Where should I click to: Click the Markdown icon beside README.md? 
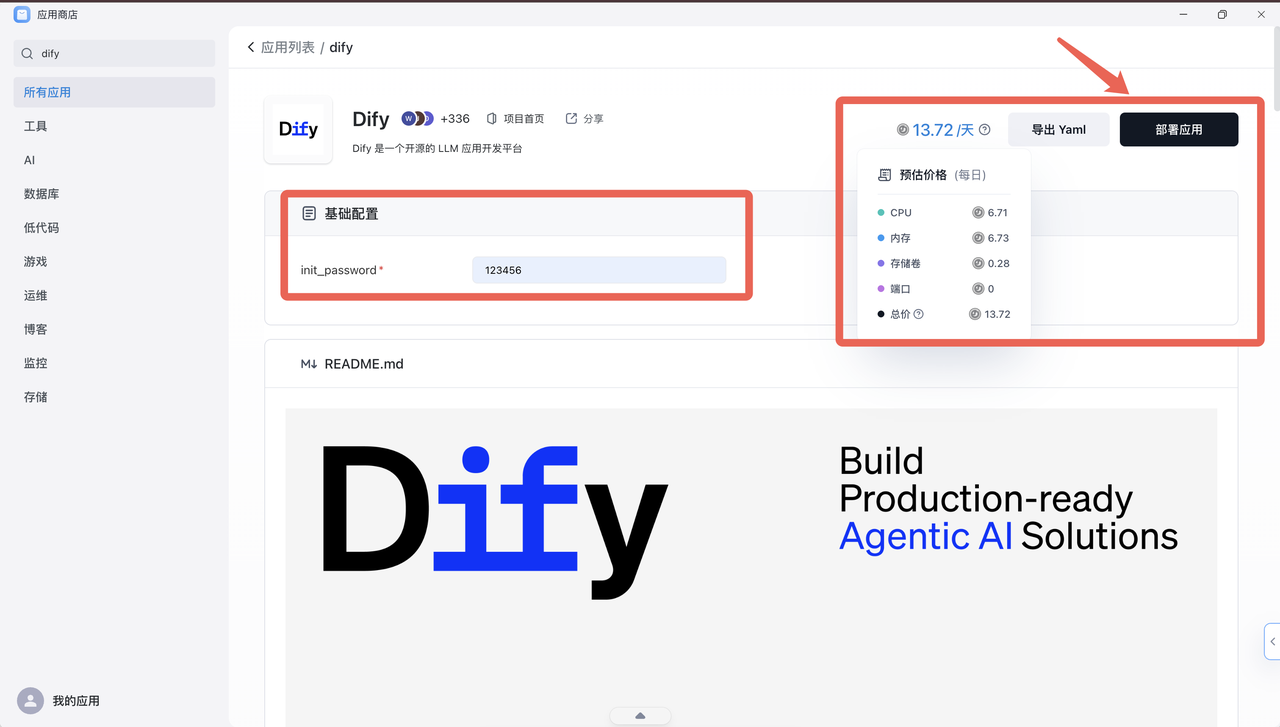point(309,364)
